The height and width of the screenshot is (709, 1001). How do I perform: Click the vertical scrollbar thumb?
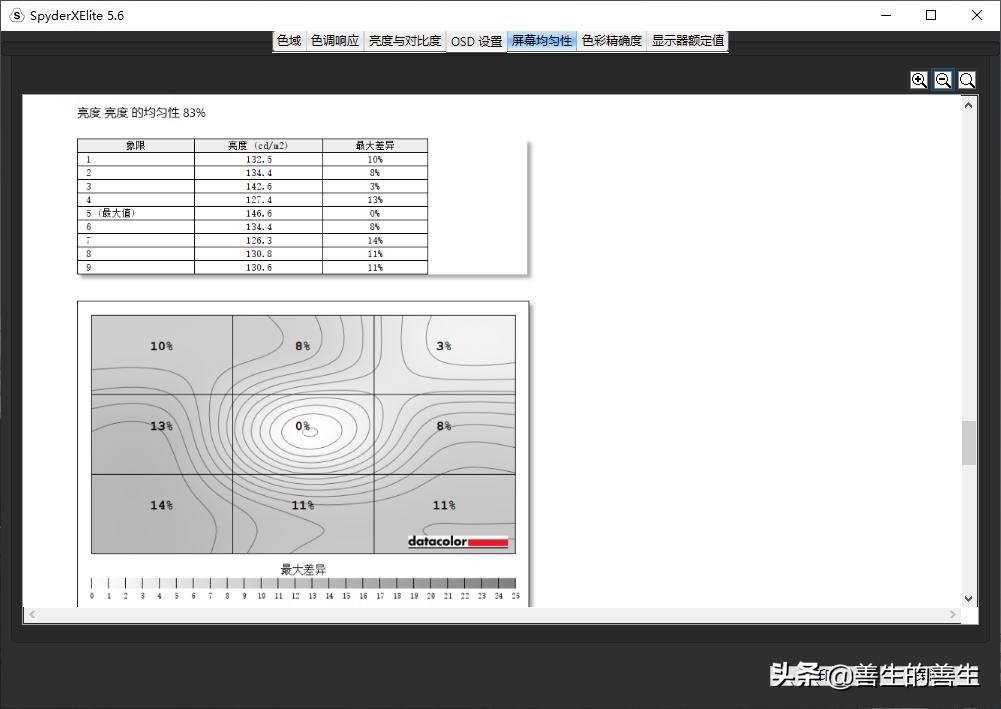968,443
